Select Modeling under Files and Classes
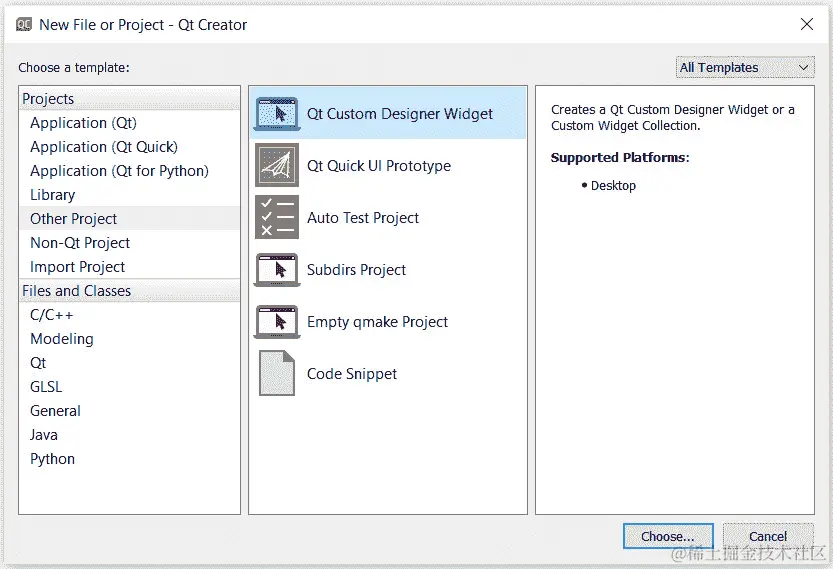This screenshot has width=833, height=569. (130, 338)
